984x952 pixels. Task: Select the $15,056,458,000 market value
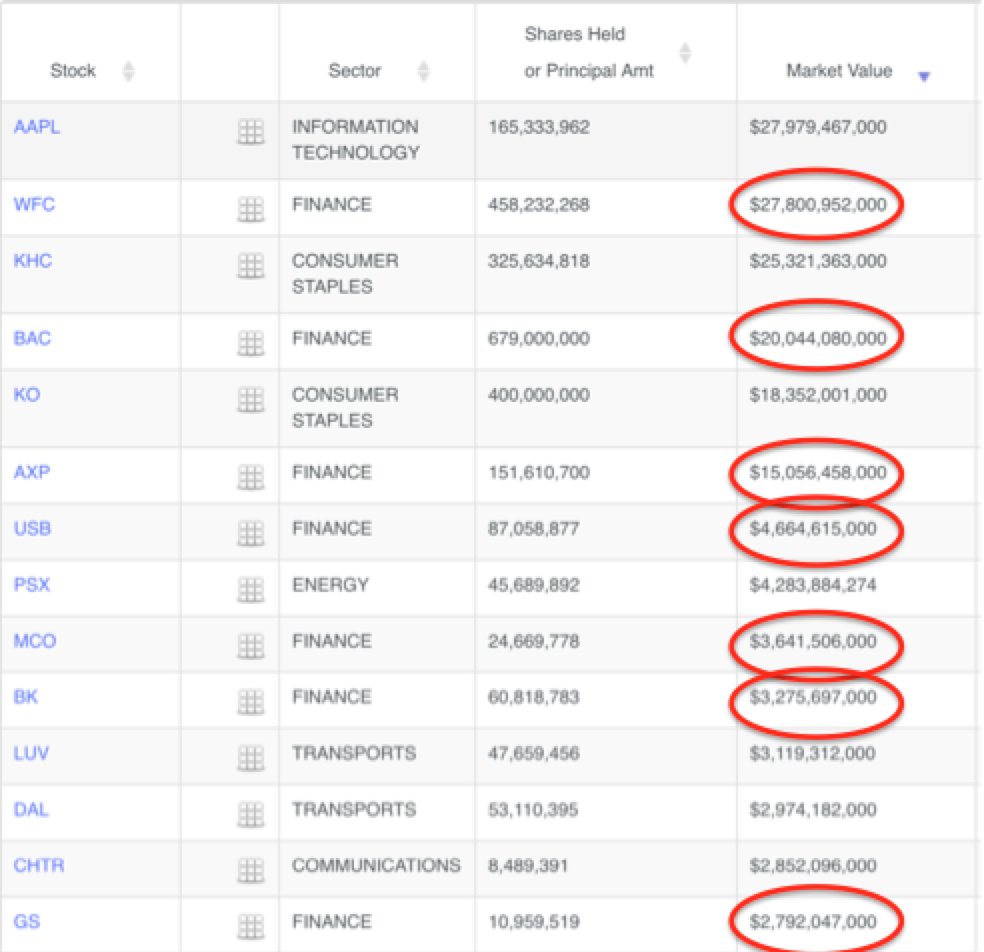click(x=818, y=472)
